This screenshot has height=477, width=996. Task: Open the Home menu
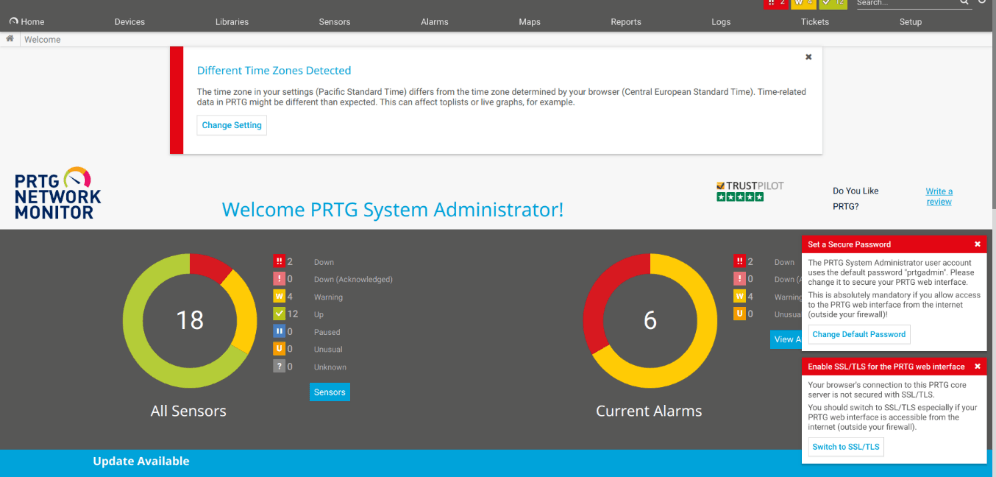(x=27, y=22)
